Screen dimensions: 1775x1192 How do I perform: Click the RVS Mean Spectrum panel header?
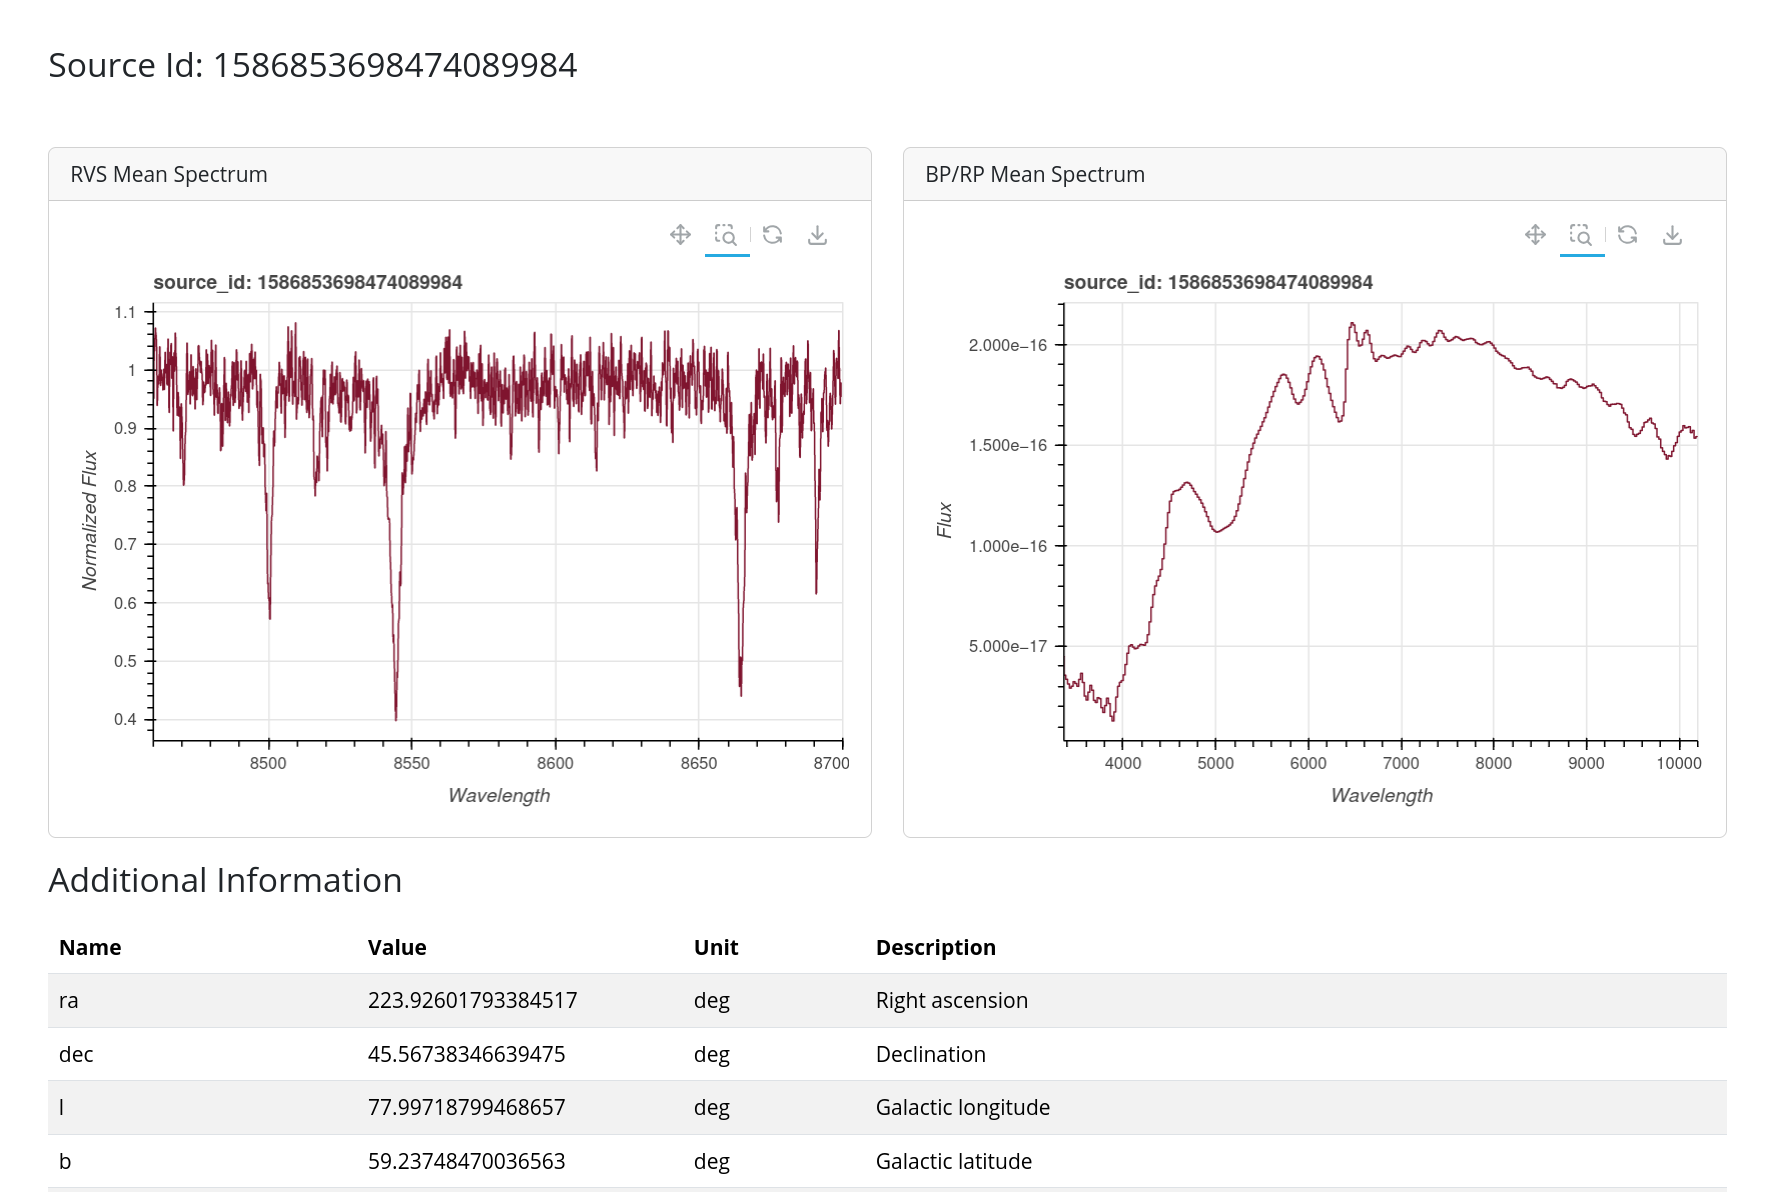[169, 175]
